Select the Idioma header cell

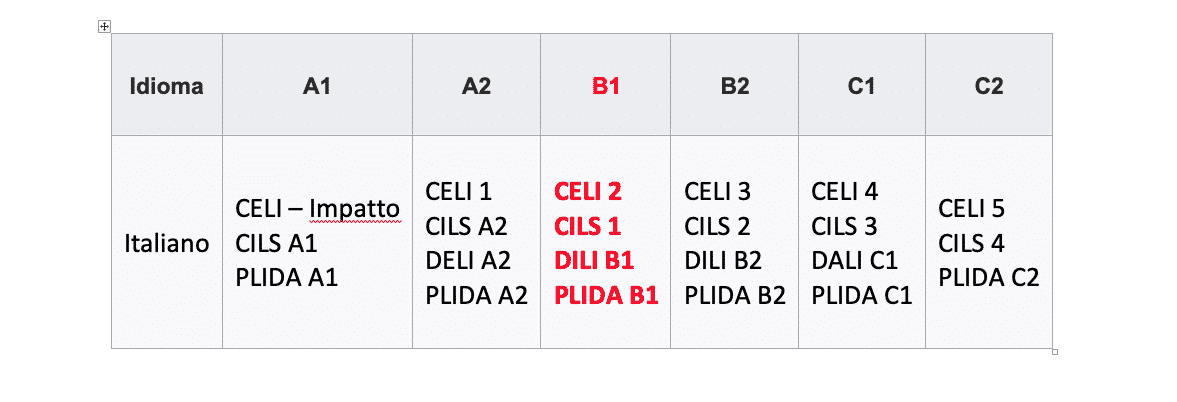tap(167, 86)
